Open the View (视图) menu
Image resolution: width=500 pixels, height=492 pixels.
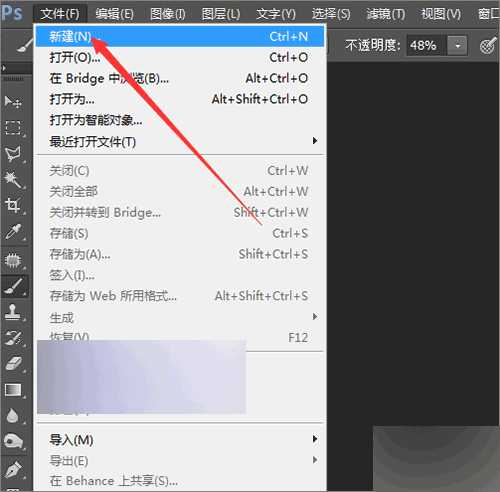click(x=441, y=14)
